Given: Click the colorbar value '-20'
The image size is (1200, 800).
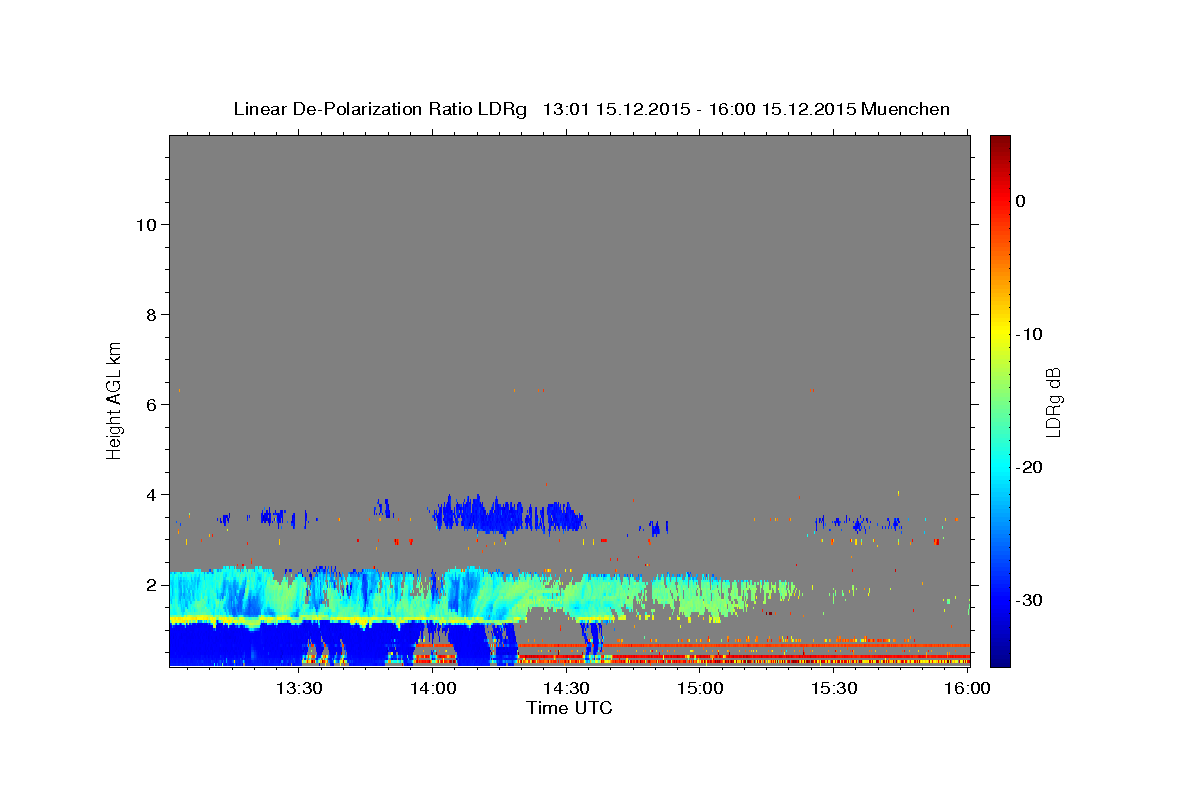Looking at the screenshot, I should pyautogui.click(x=1029, y=467).
